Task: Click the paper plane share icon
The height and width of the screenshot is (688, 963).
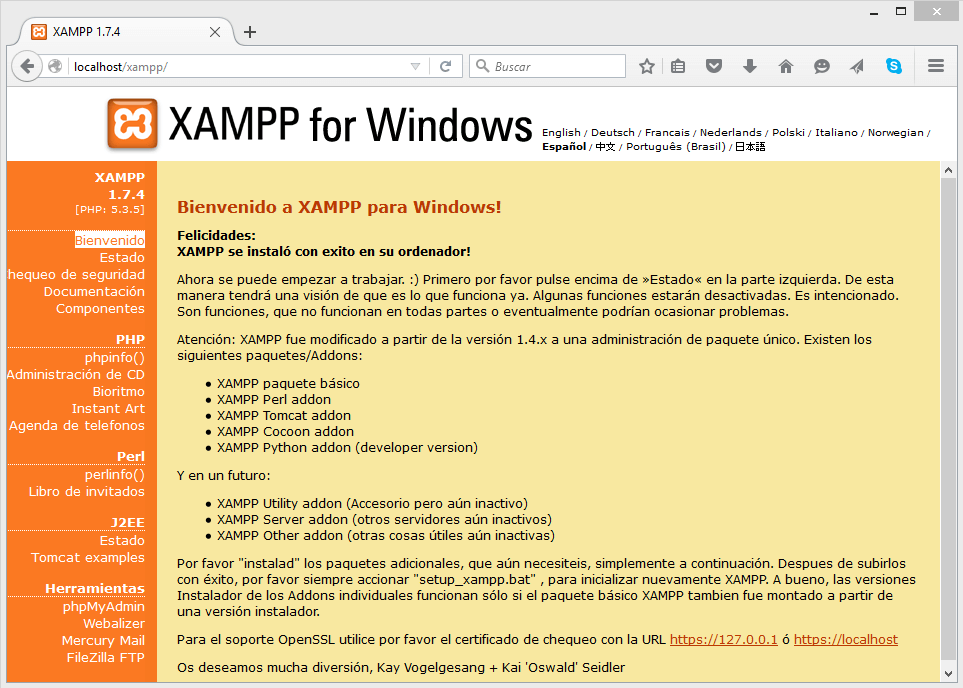Action: (x=857, y=66)
